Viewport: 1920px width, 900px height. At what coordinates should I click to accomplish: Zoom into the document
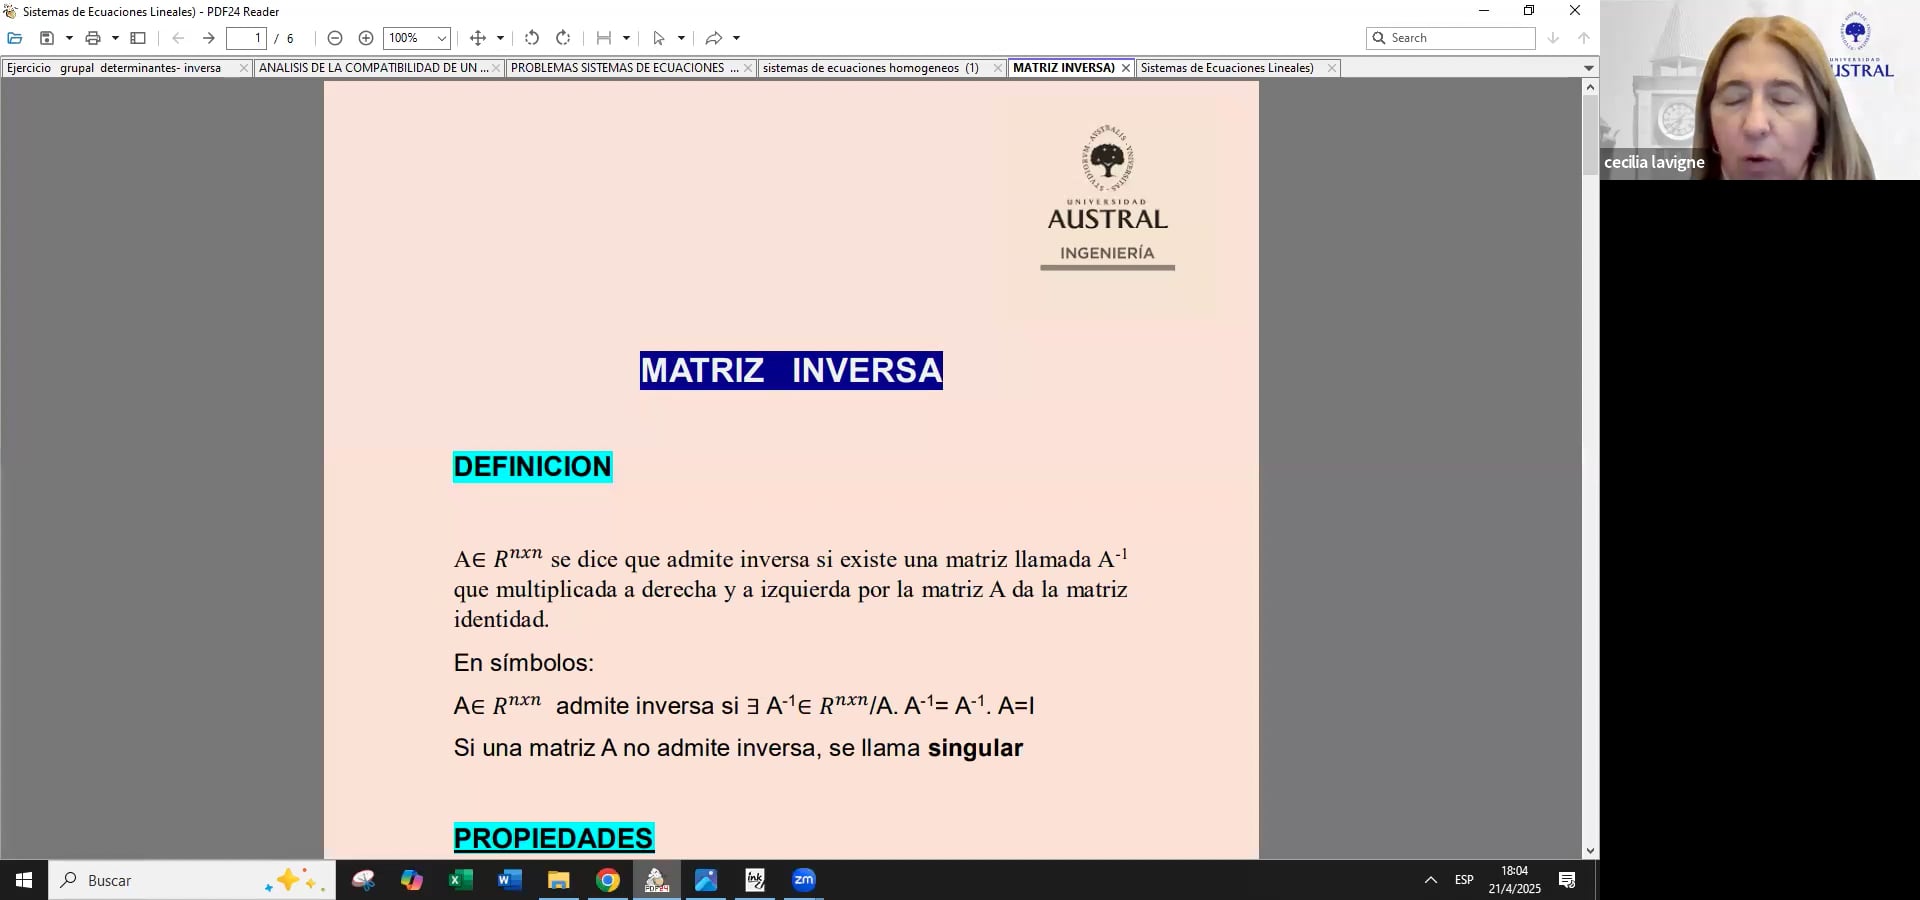coord(365,38)
